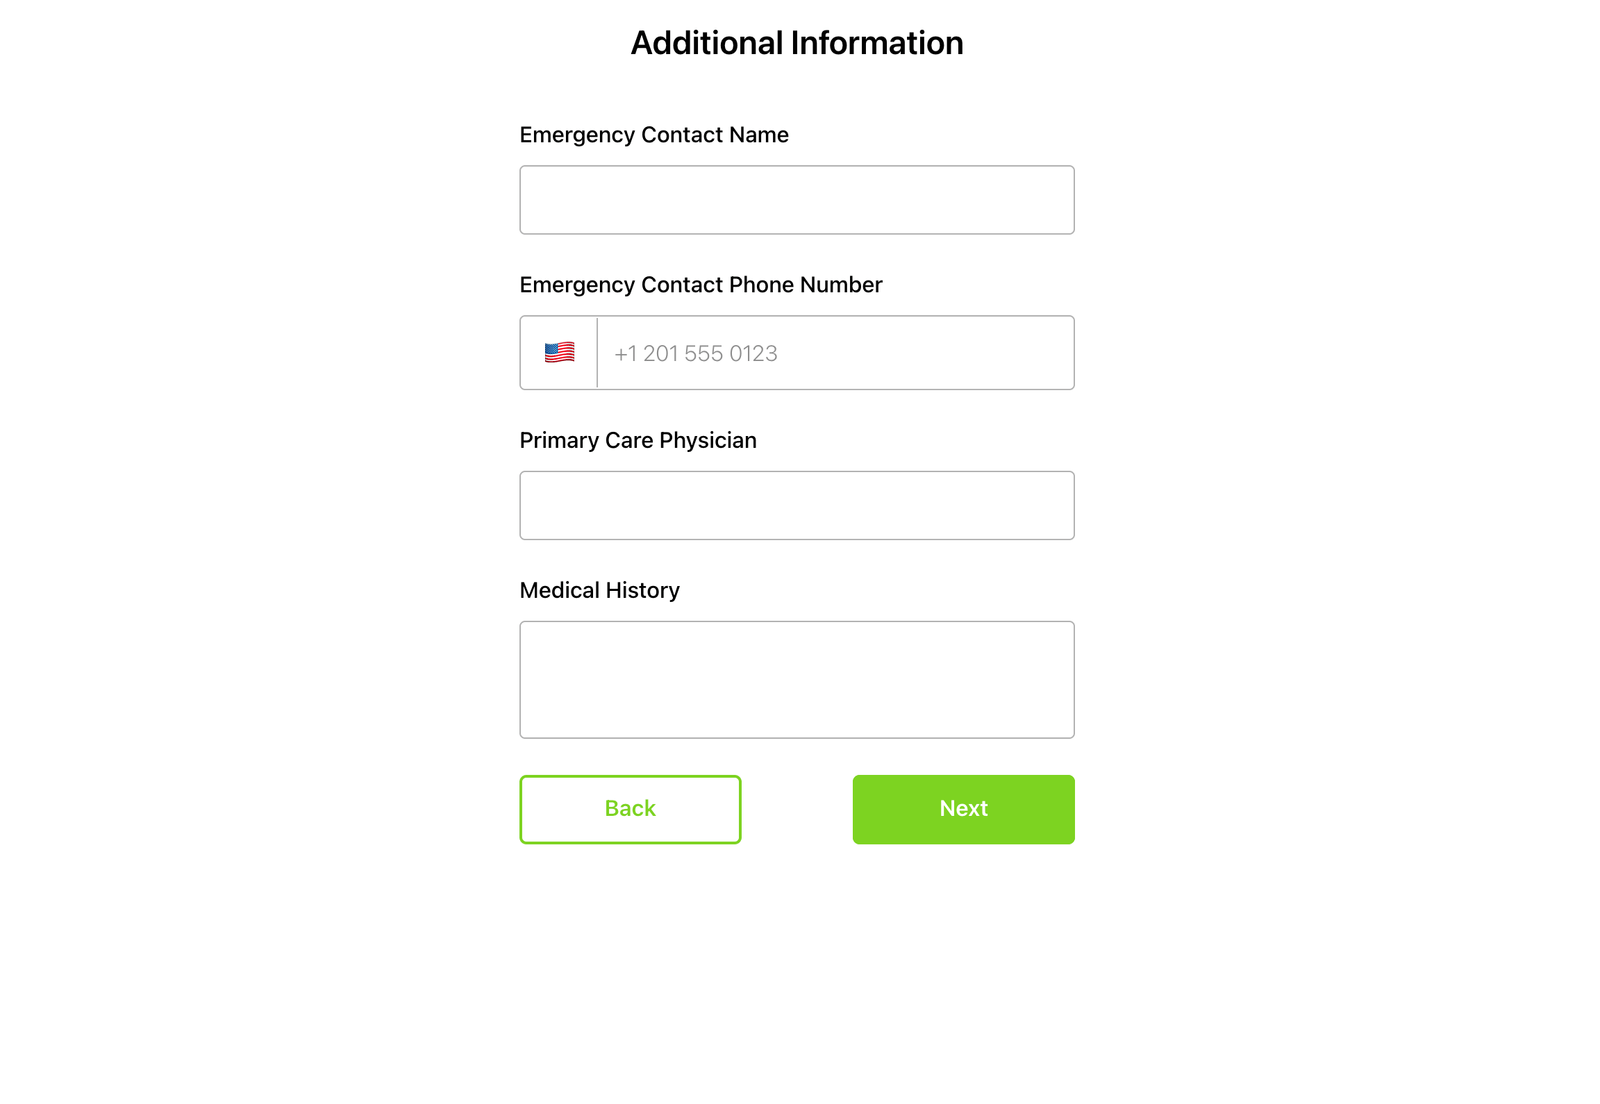Click the phone number input showing placeholder

835,352
